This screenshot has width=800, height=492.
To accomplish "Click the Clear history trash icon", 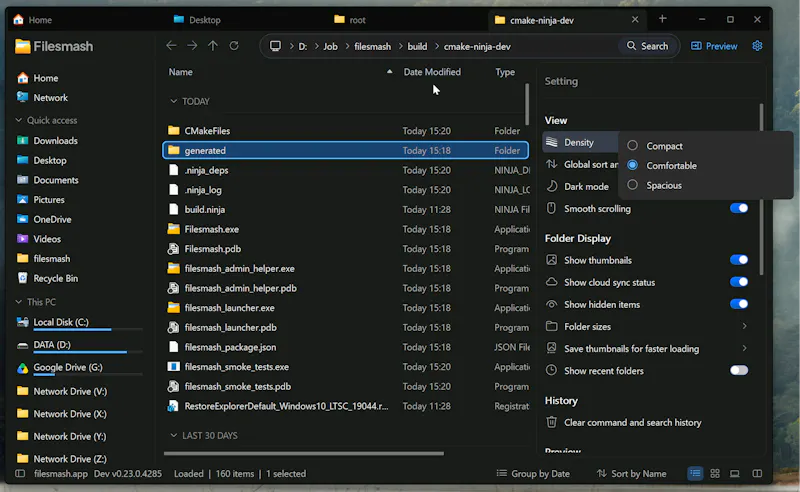I will click(x=552, y=423).
